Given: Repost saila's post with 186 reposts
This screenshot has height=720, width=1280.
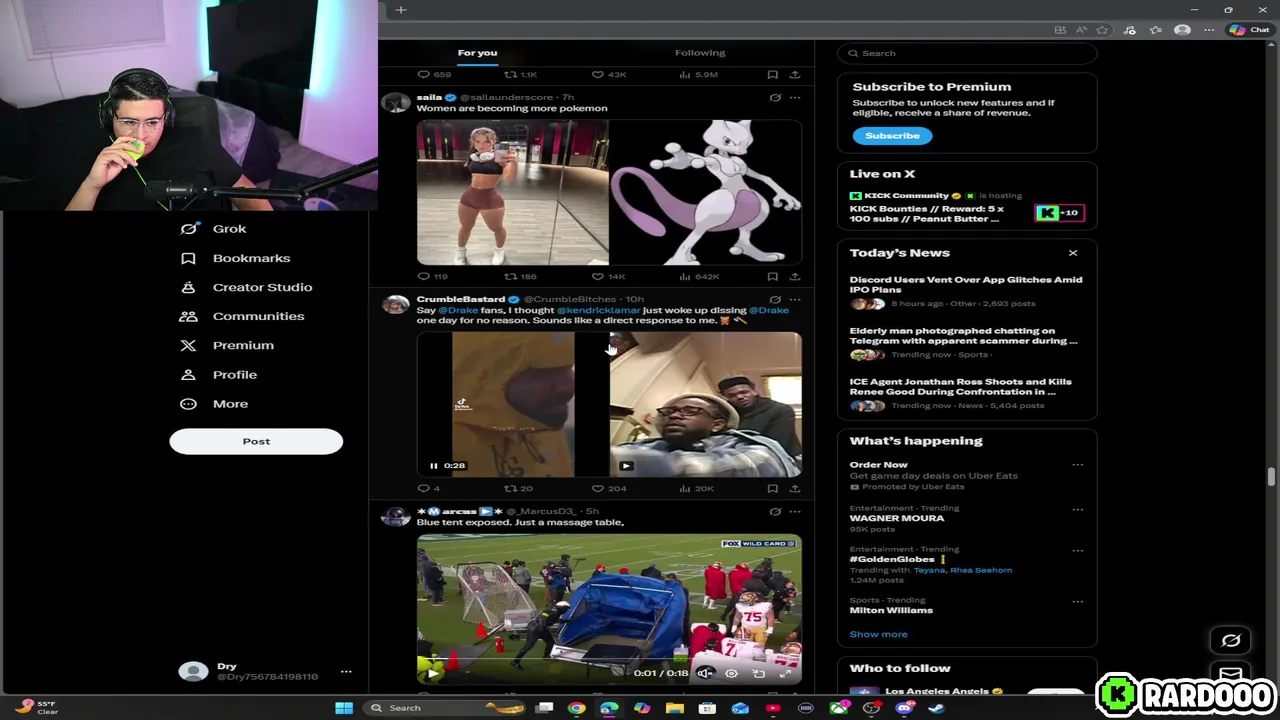Looking at the screenshot, I should coord(520,276).
